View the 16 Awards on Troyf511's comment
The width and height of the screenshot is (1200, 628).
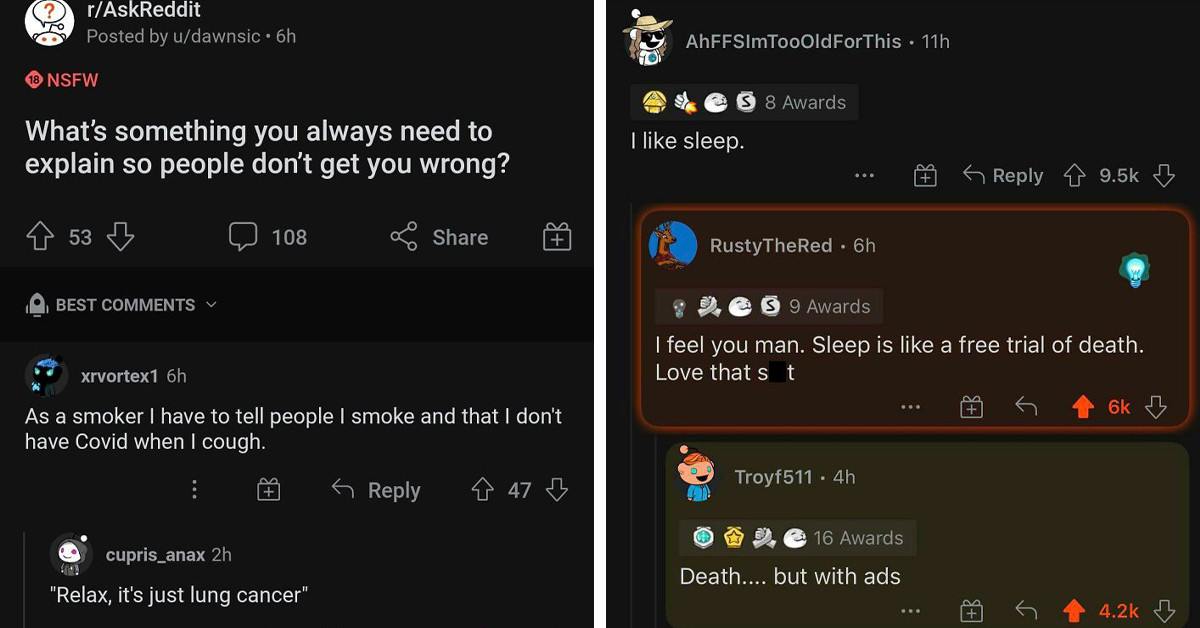coord(797,537)
